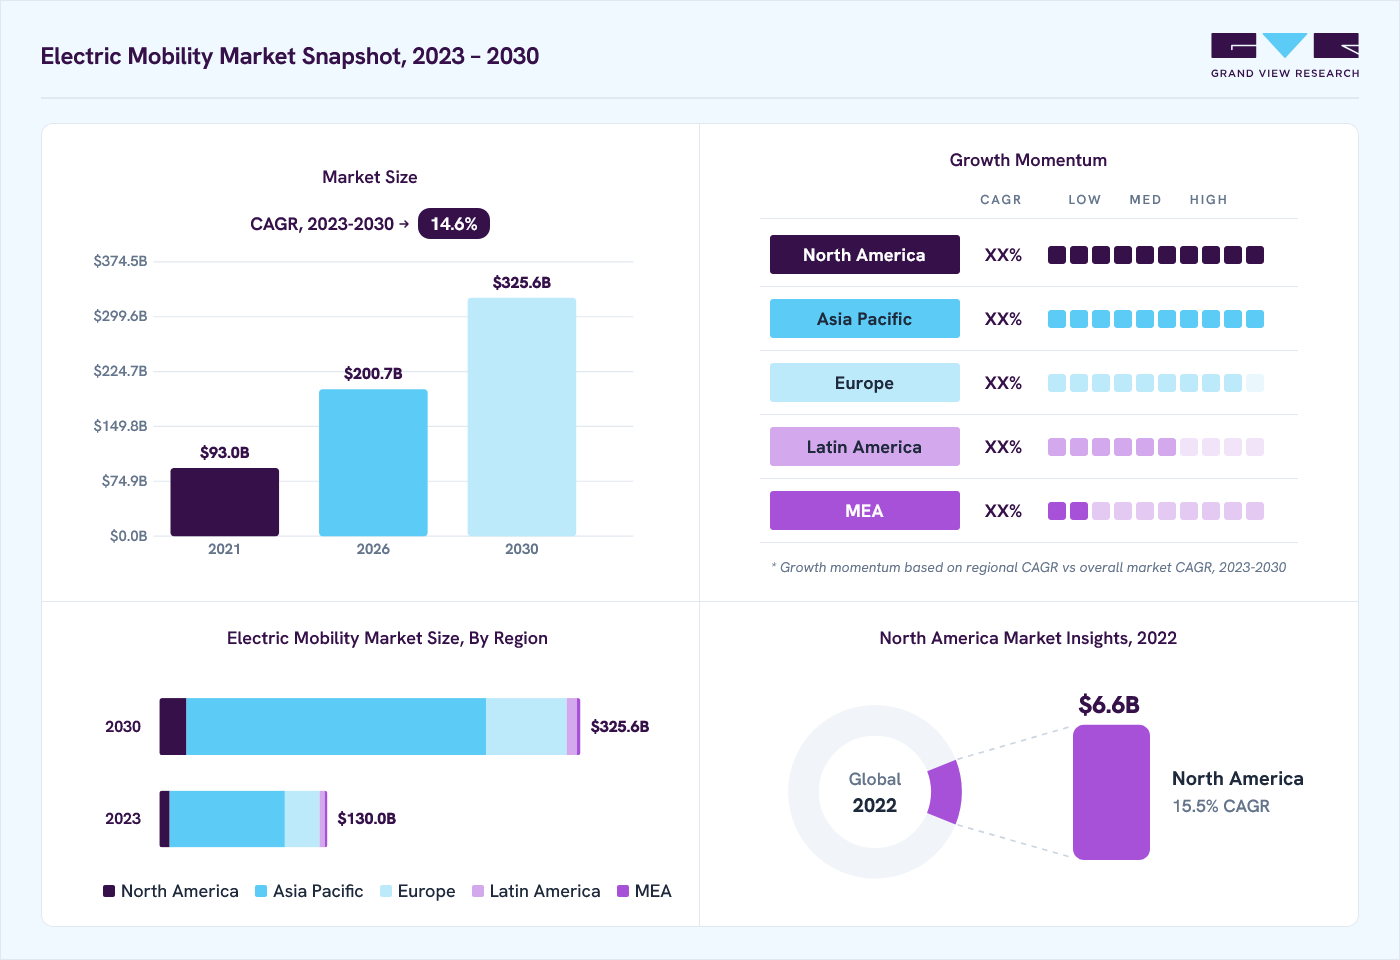This screenshot has width=1400, height=960.
Task: Click the growth momentum footnote text
Action: [x=1029, y=567]
